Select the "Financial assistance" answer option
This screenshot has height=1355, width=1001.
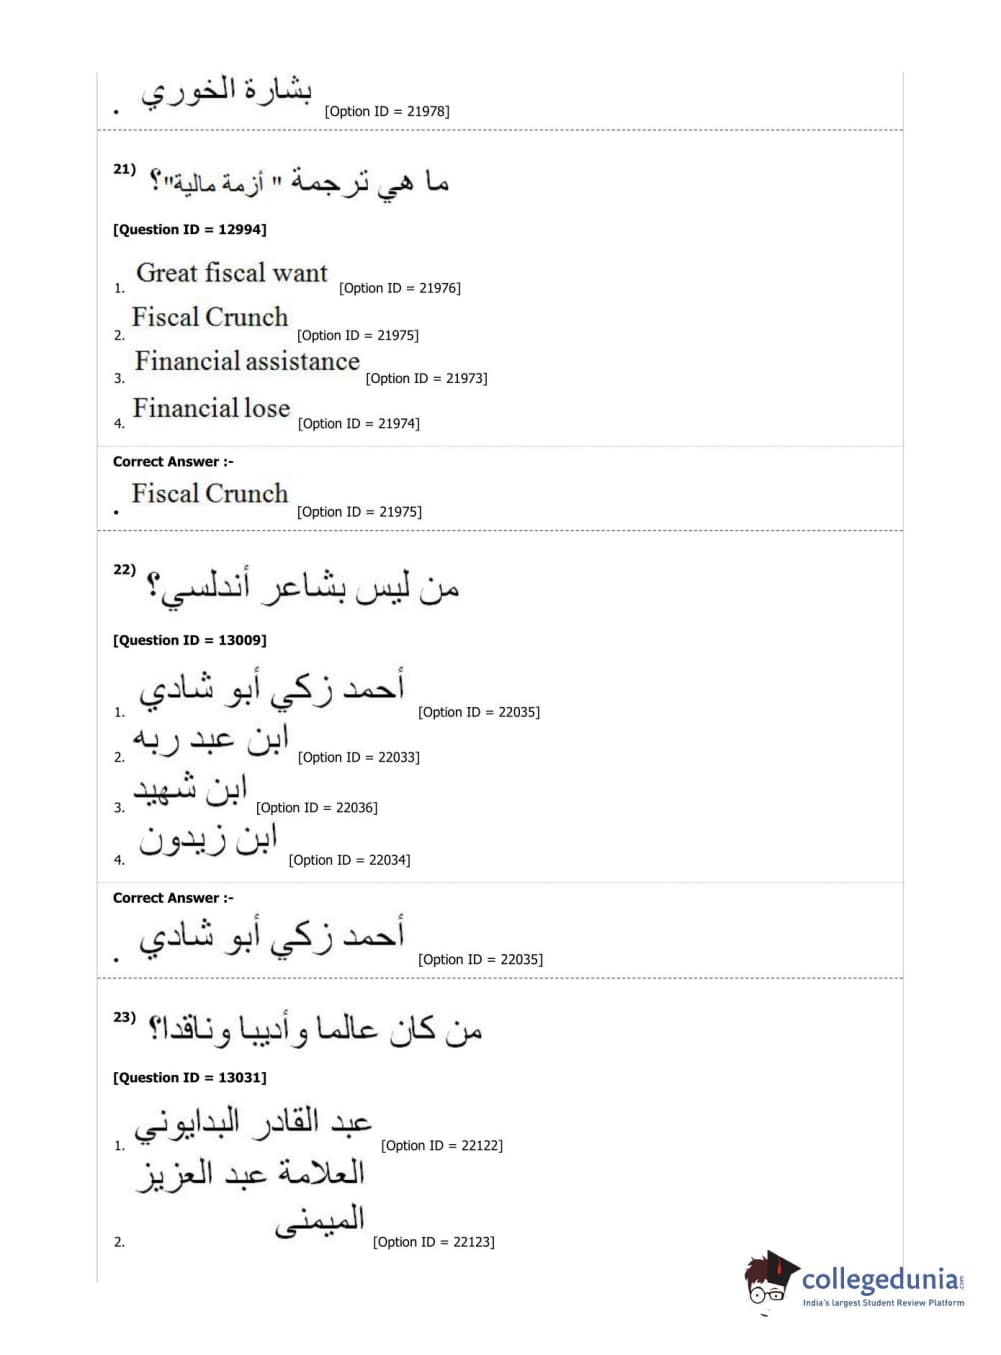pos(247,361)
